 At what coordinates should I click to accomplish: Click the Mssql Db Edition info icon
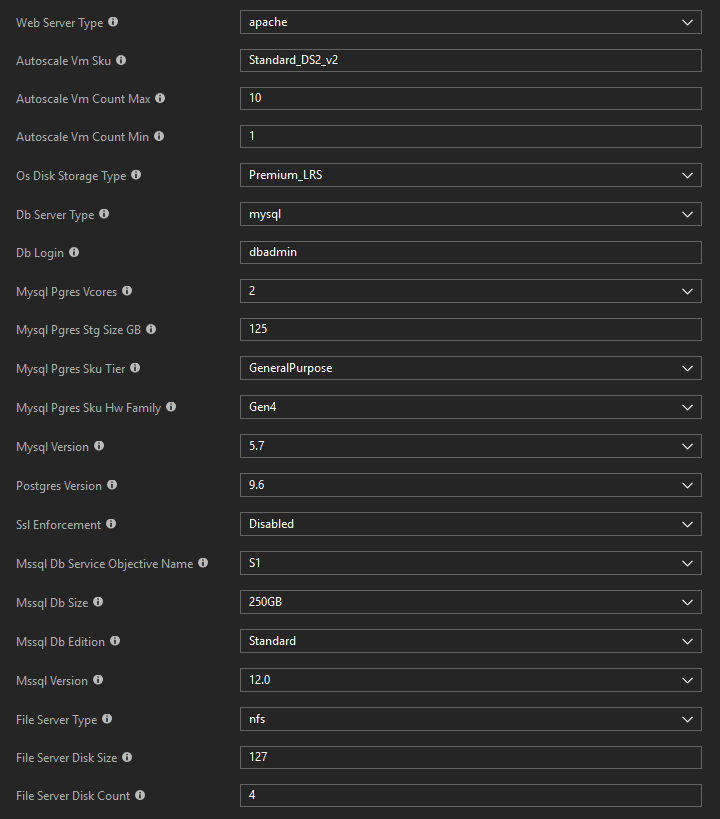(113, 640)
